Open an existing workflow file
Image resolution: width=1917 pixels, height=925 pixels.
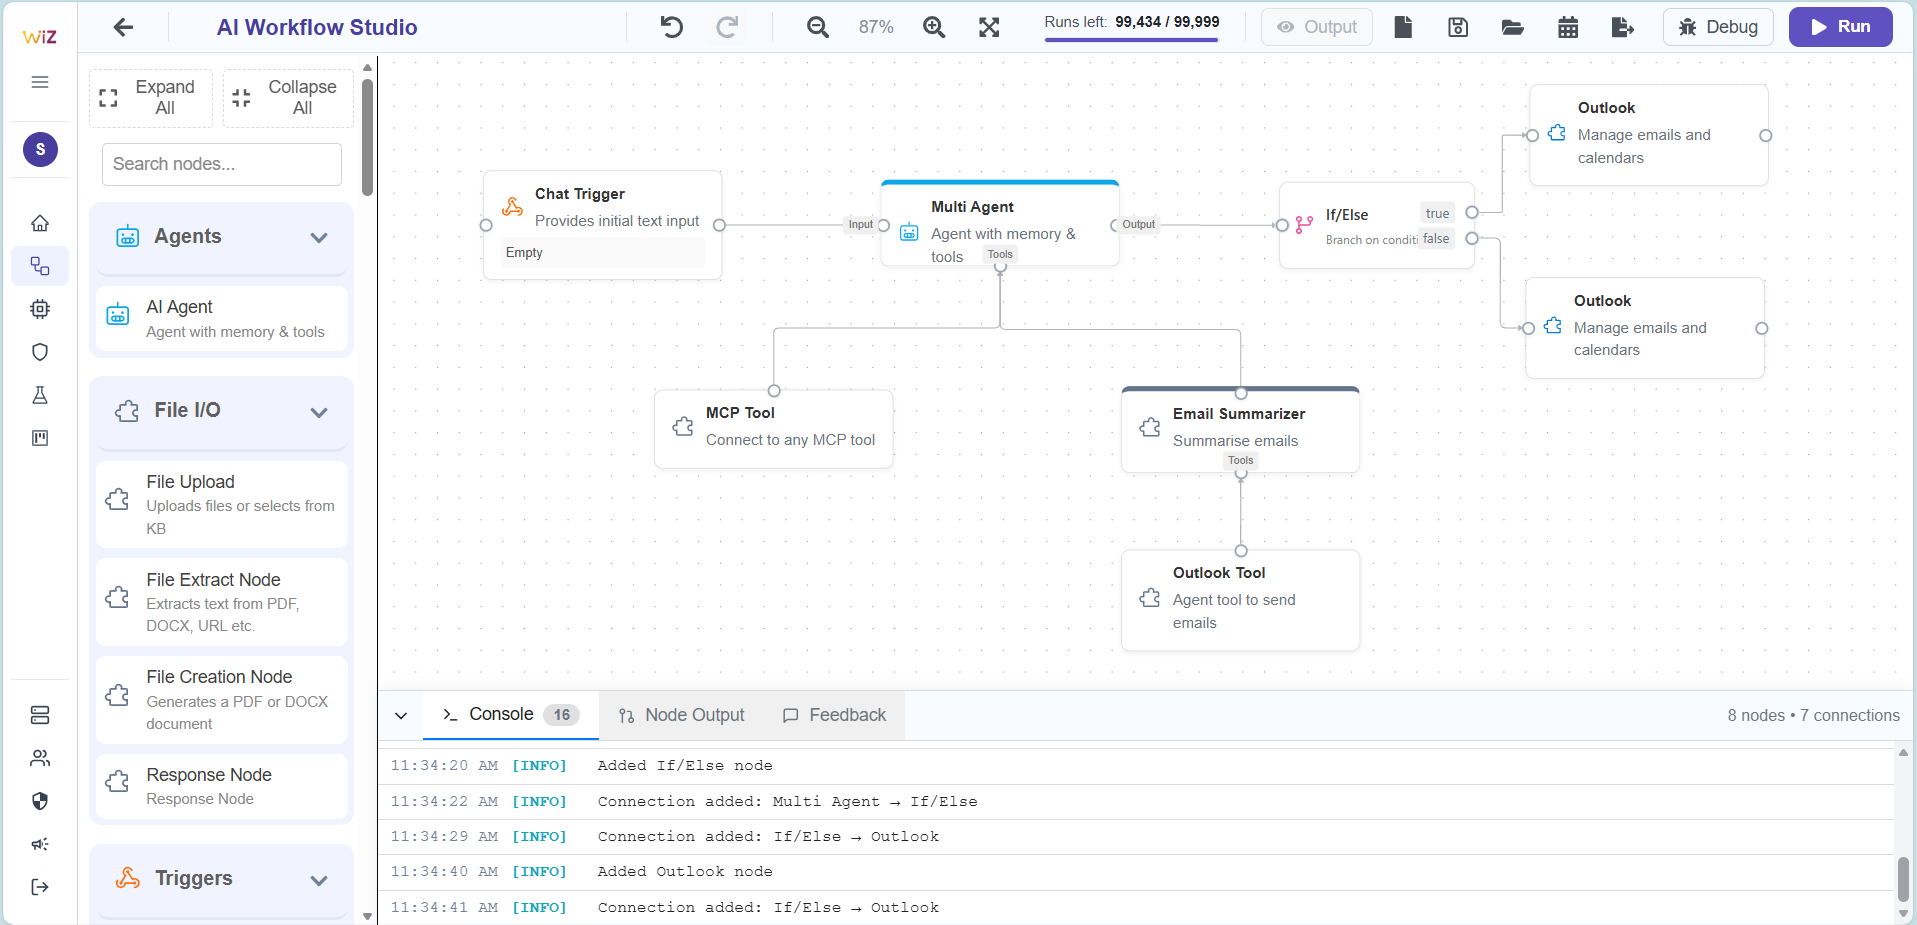point(1512,27)
